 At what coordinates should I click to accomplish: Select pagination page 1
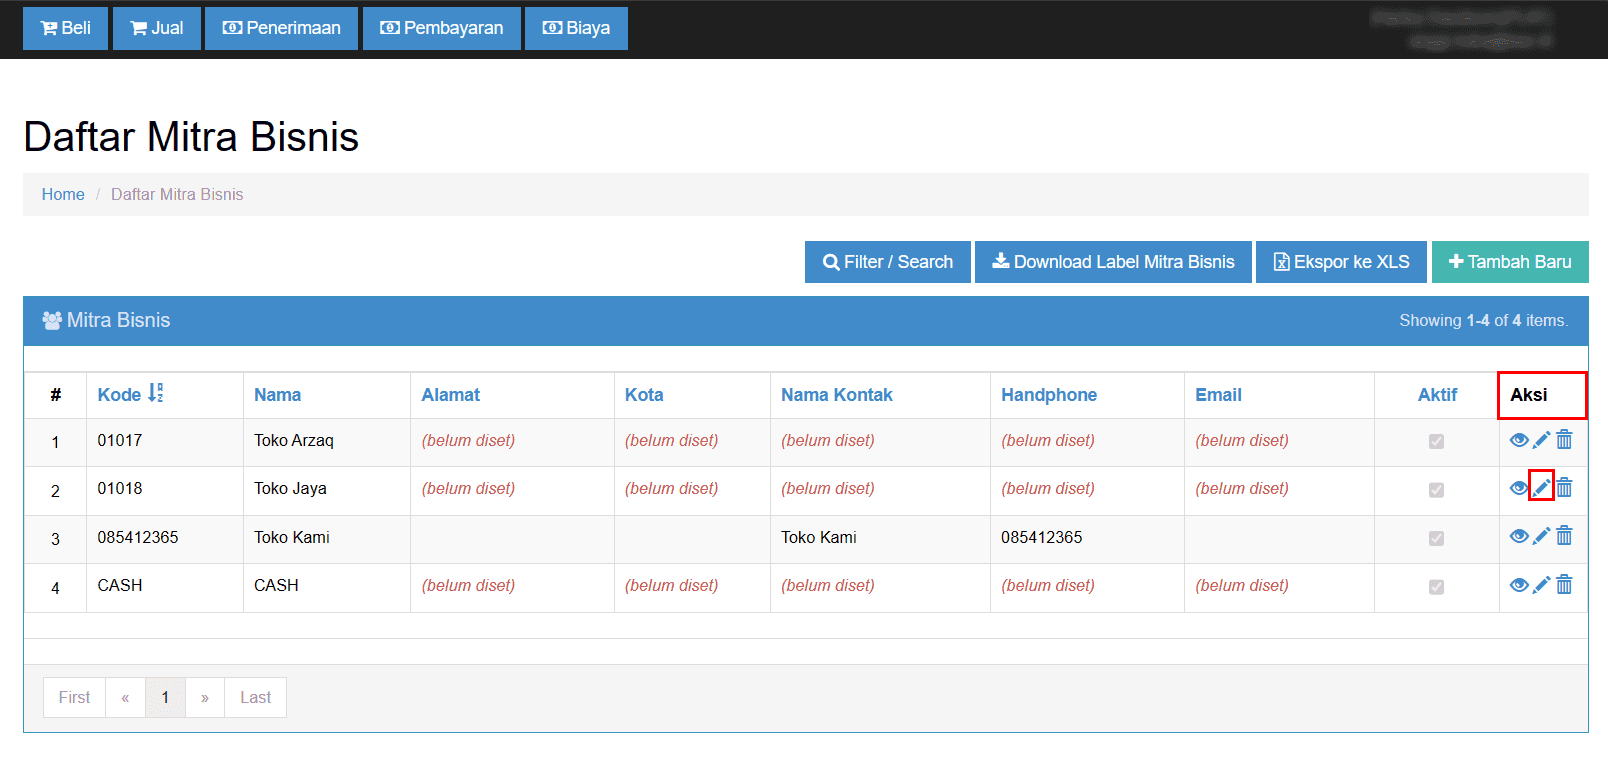coord(165,697)
